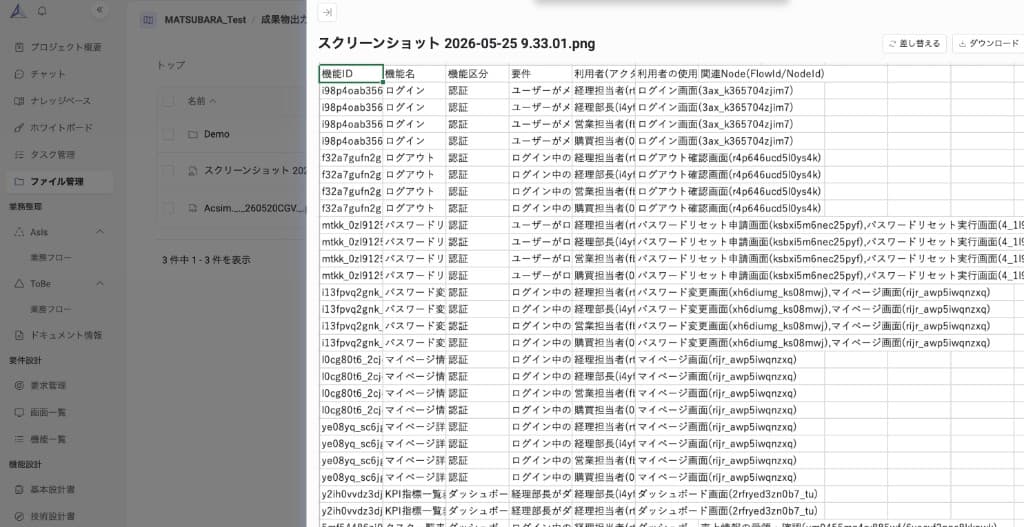Screen dimensions: 1024x527
Task: Click the panel icon beside MATSUBARA_Test
Action: coord(148,20)
